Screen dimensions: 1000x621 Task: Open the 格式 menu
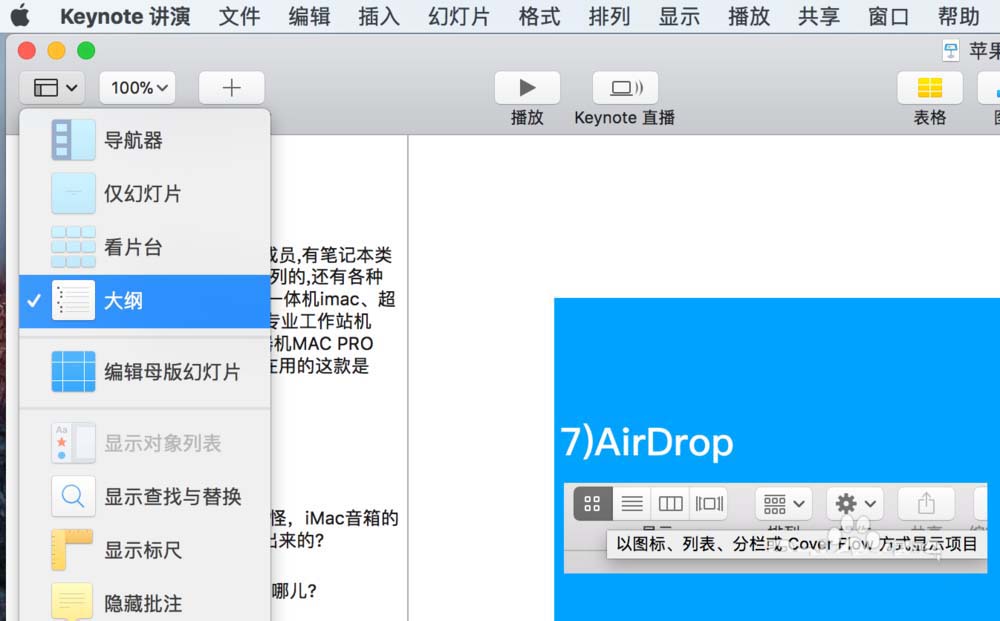click(x=540, y=16)
